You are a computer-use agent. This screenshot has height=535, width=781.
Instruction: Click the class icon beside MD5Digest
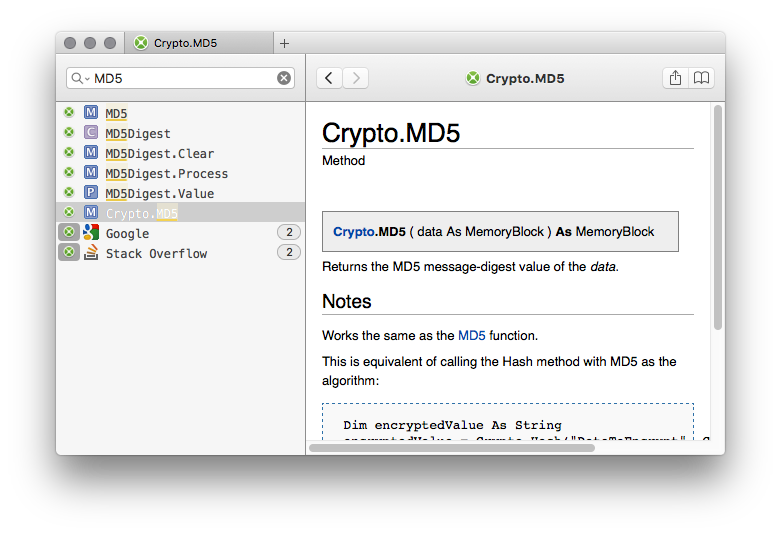click(91, 133)
